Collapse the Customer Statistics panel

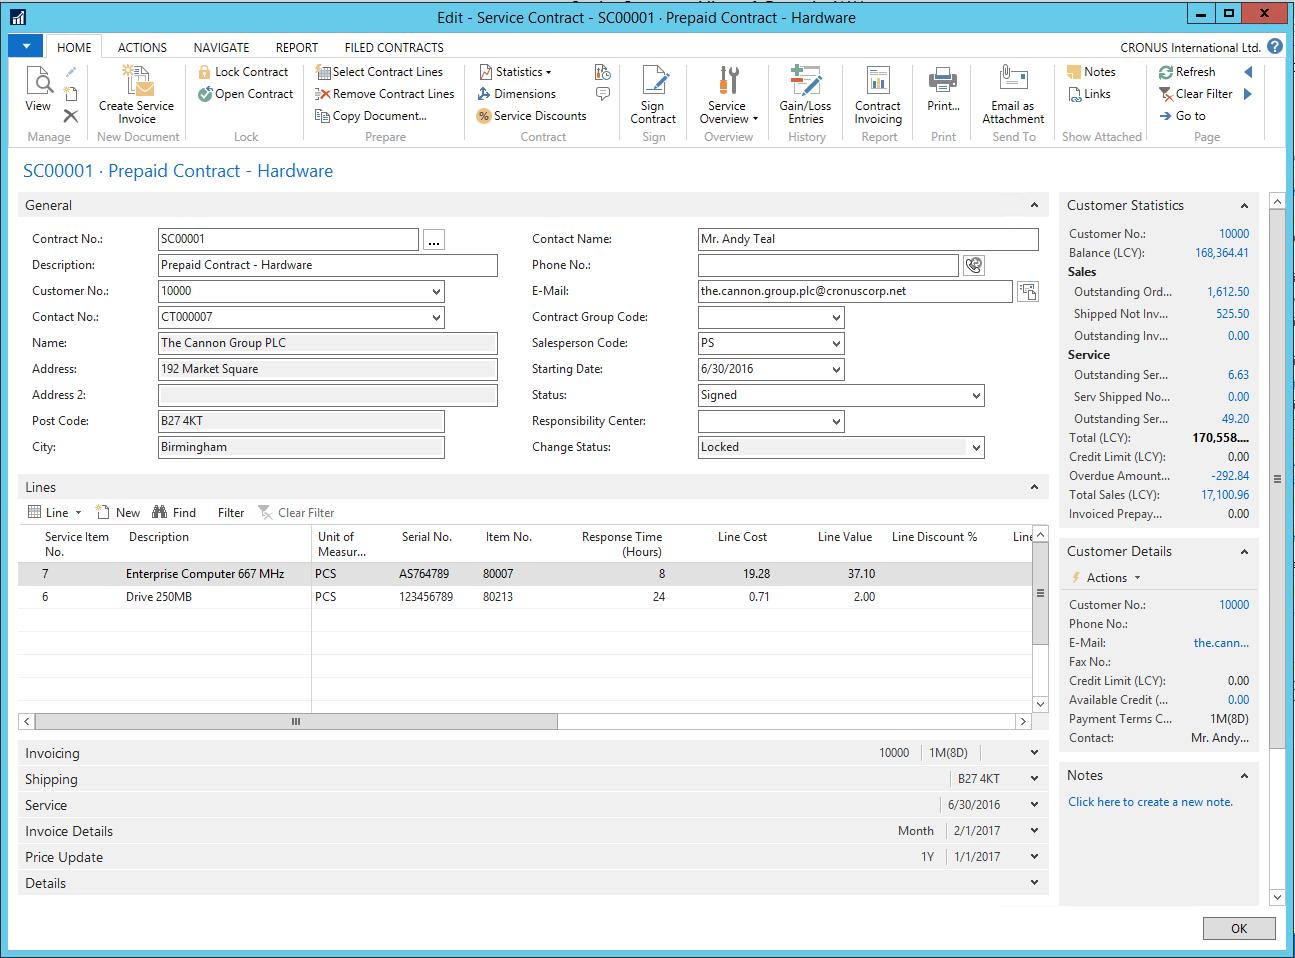[1244, 206]
